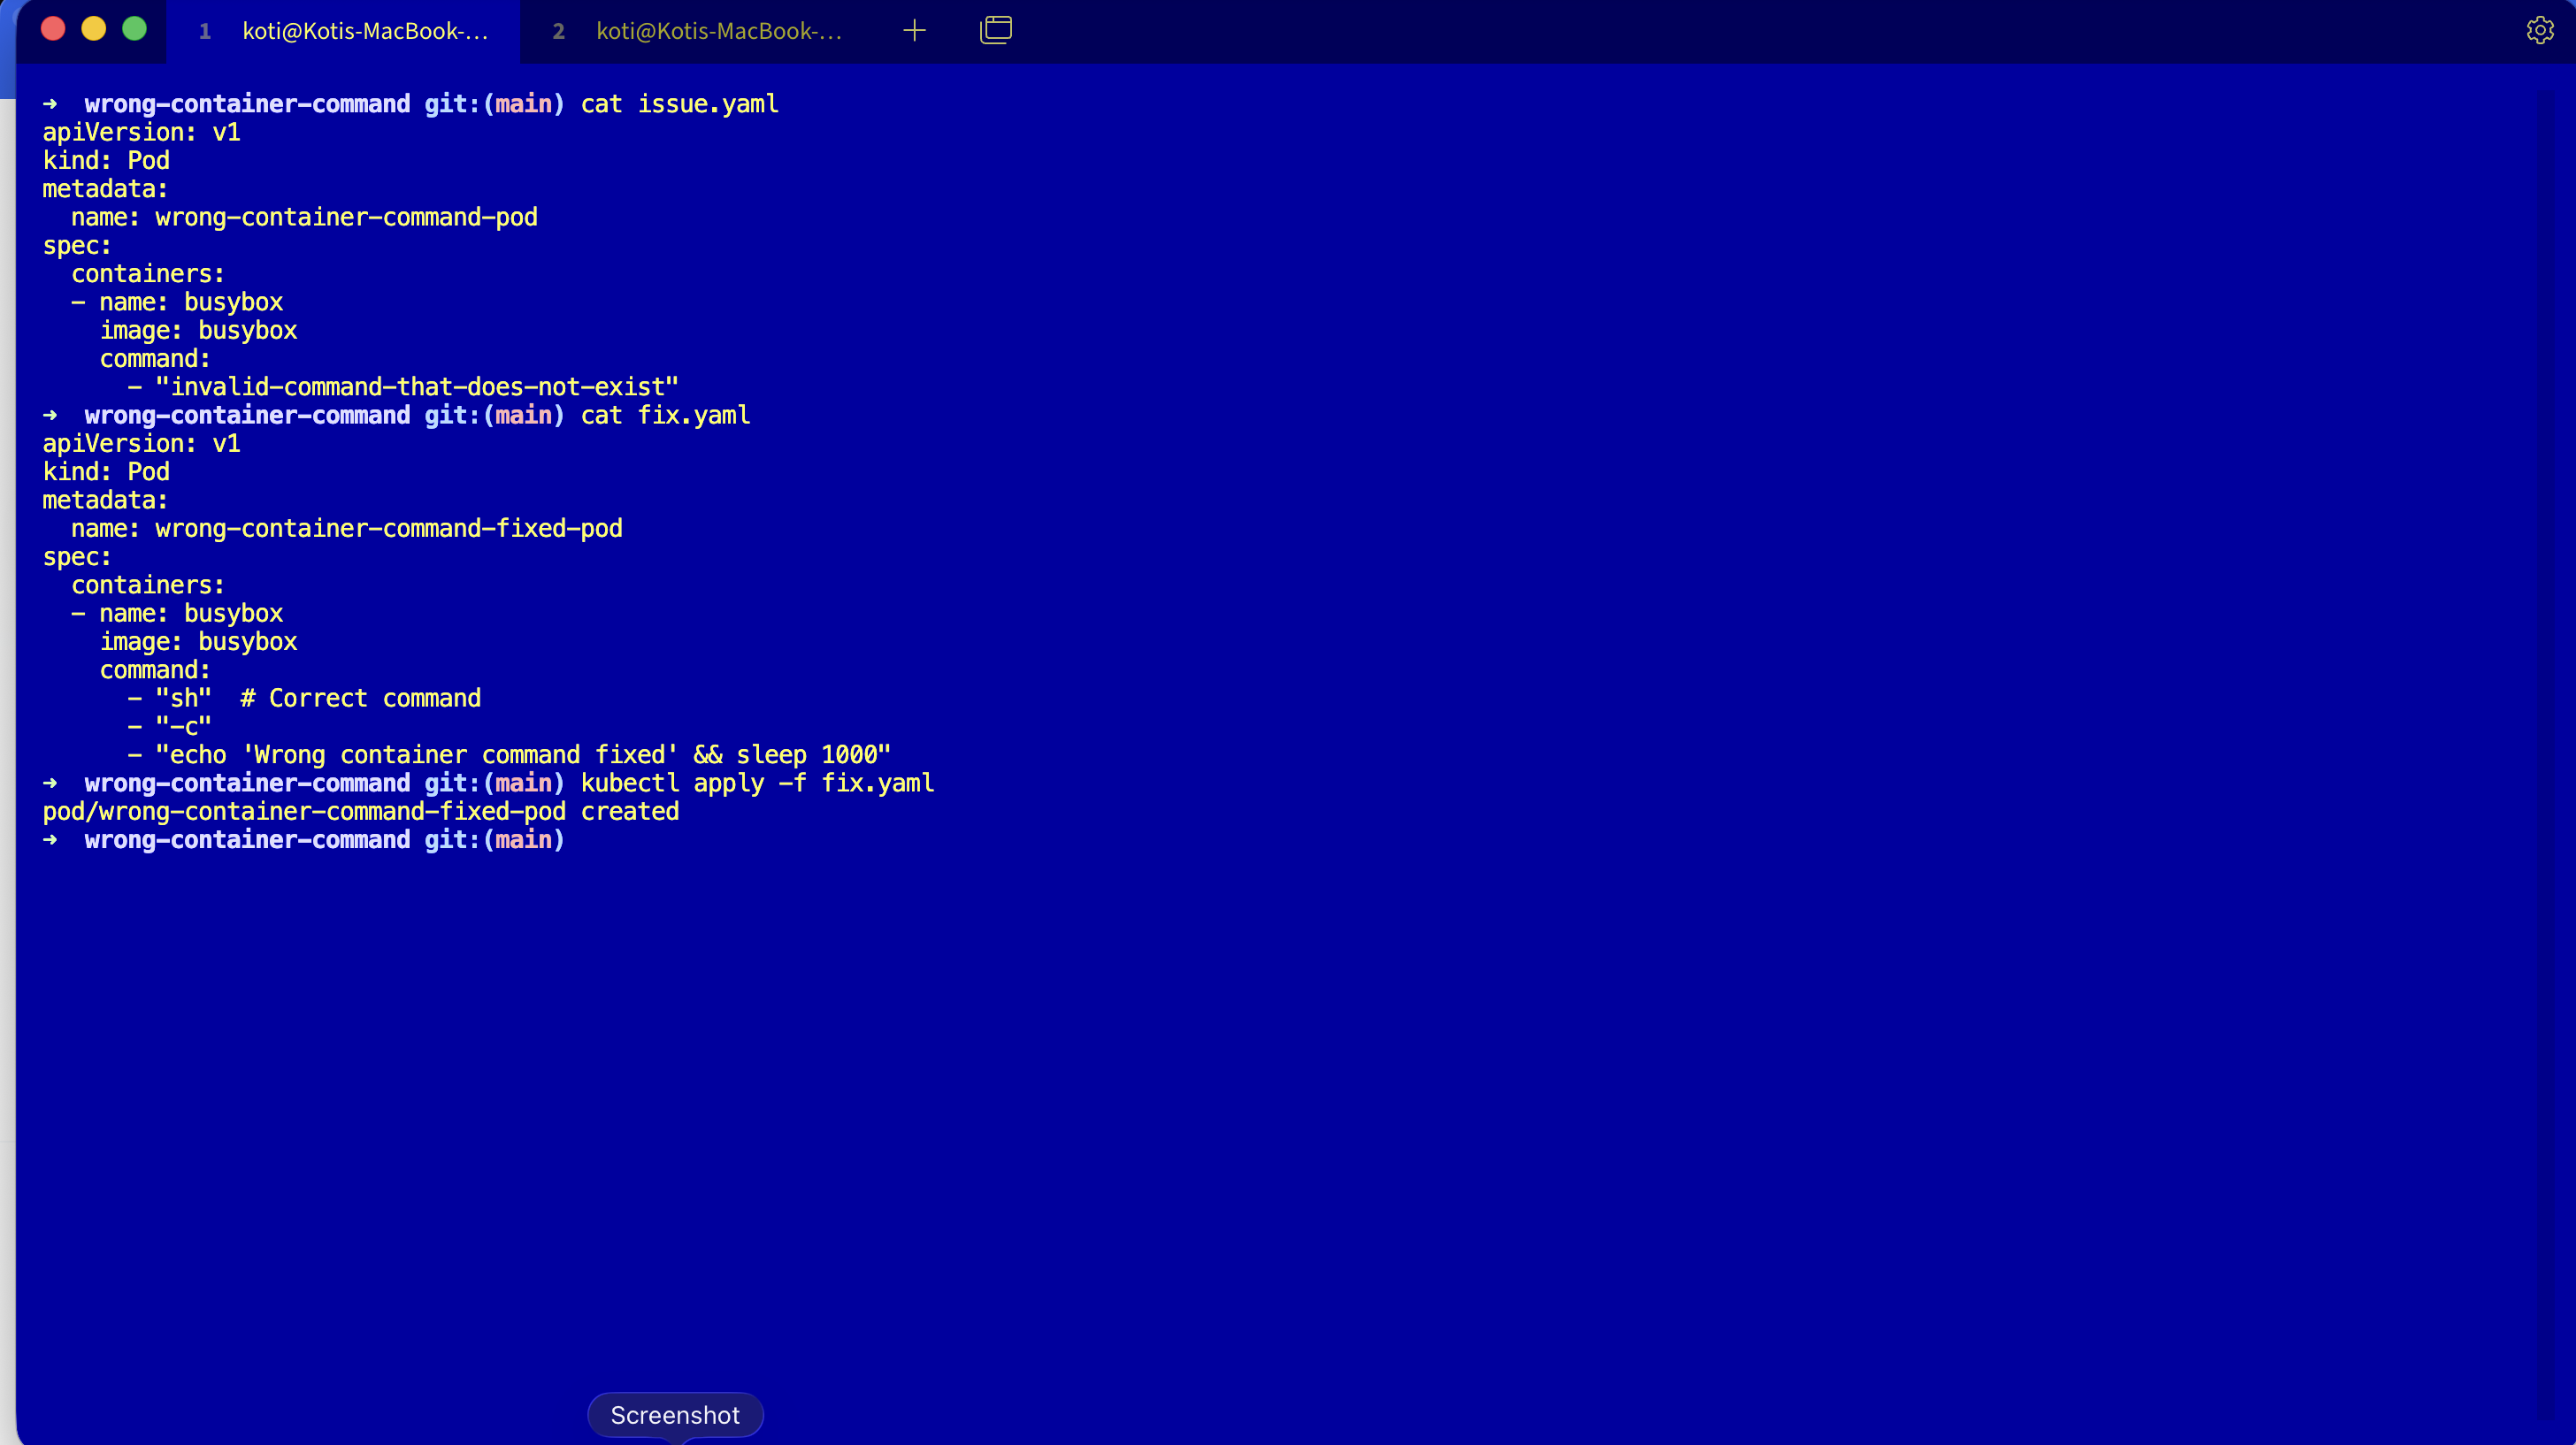Image resolution: width=2576 pixels, height=1445 pixels.
Task: Switch to the second koti@Kotis-MacBook tab
Action: coord(718,31)
